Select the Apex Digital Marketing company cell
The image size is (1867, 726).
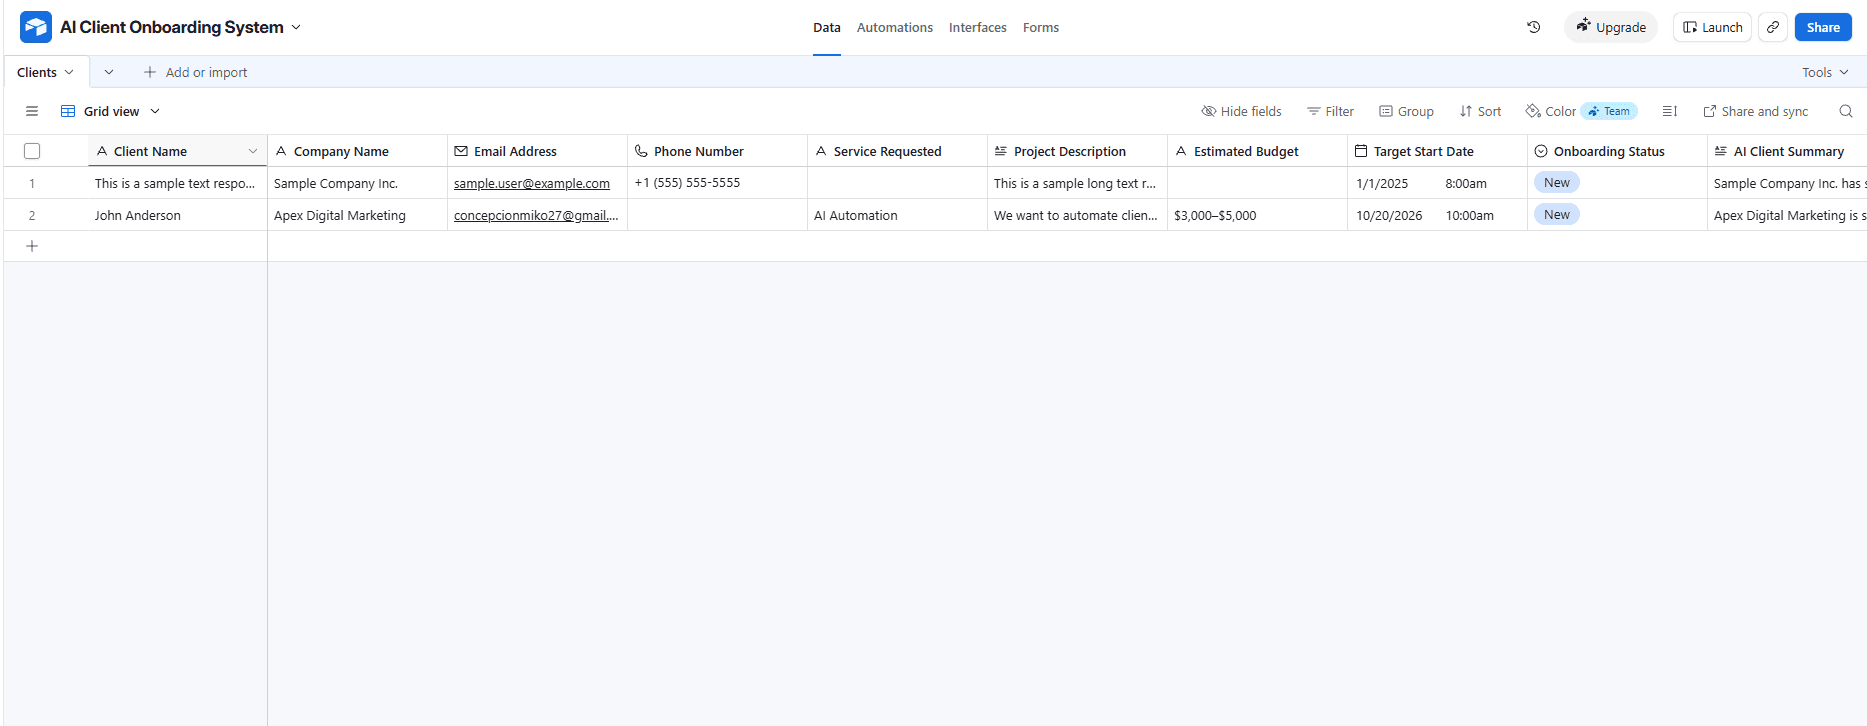357,215
